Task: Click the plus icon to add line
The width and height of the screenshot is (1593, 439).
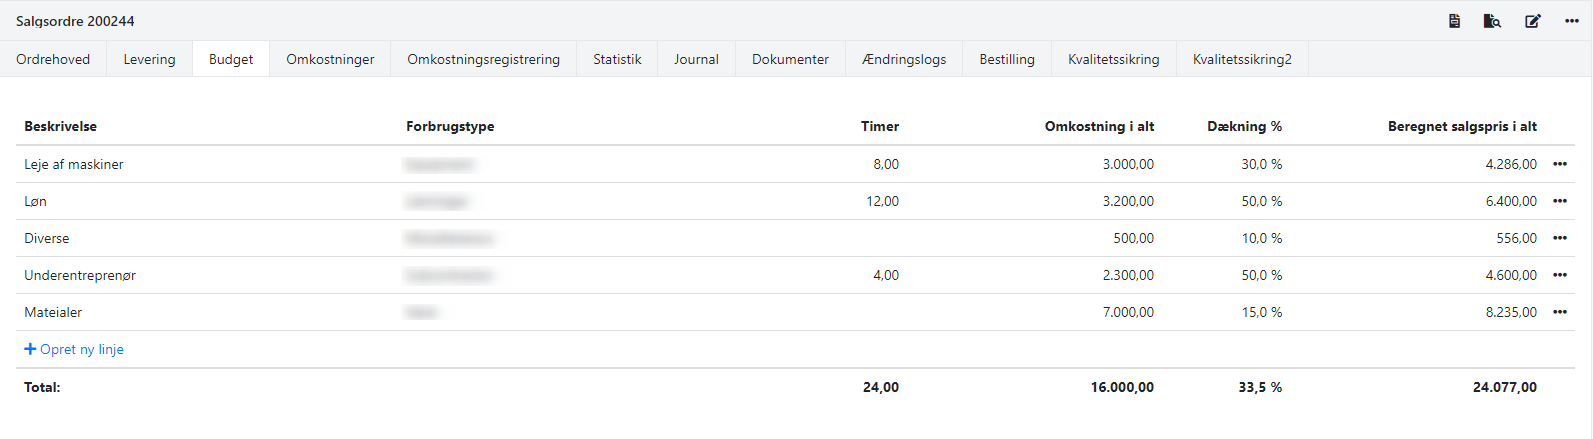Action: click(x=30, y=349)
